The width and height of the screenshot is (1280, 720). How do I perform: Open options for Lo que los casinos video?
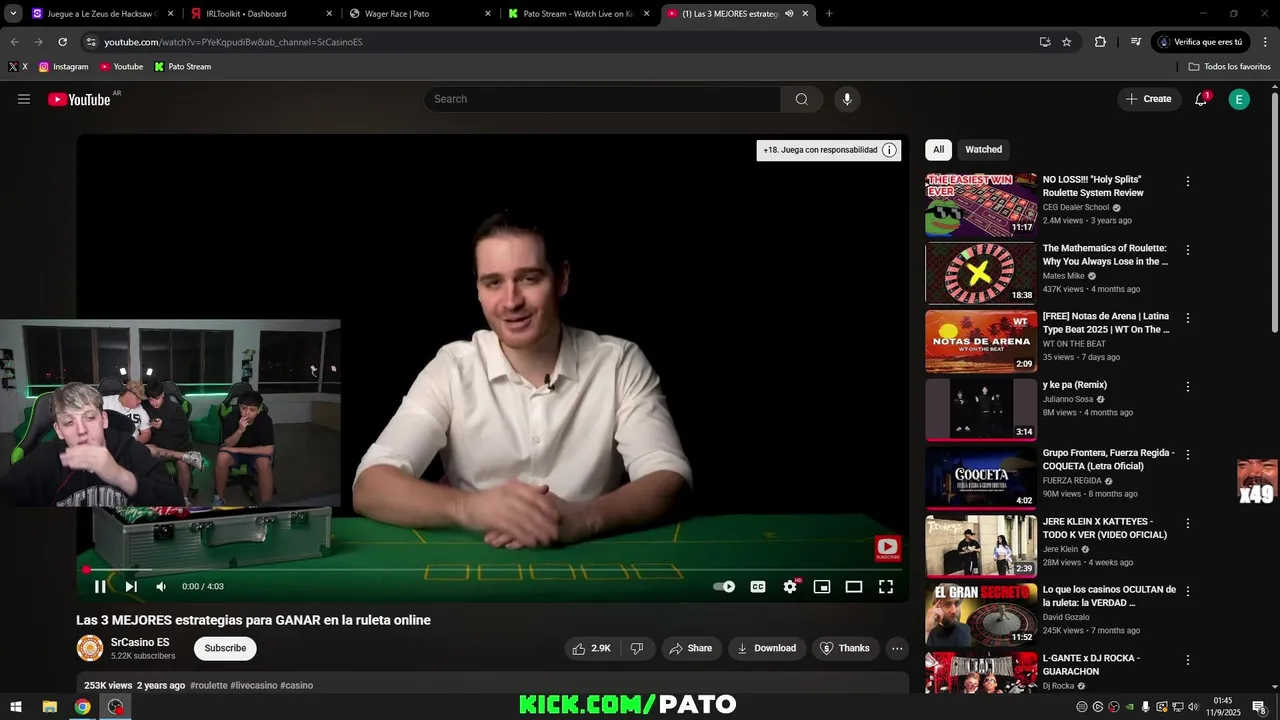point(1188,592)
